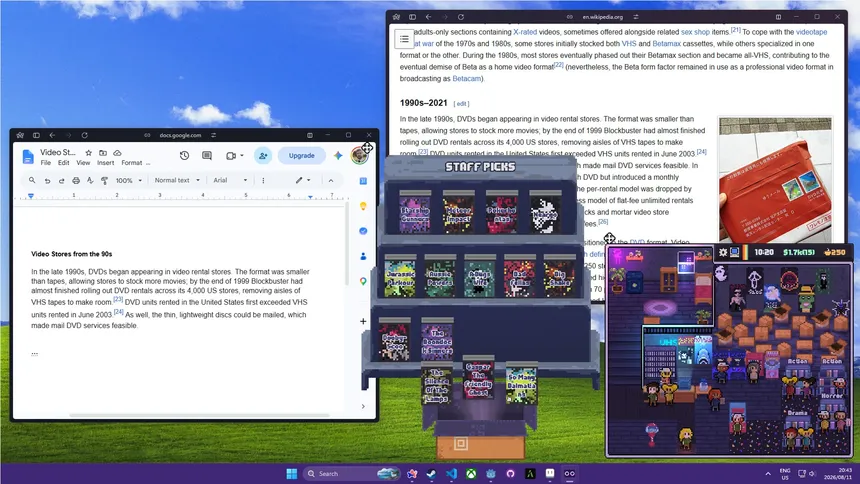The width and height of the screenshot is (860, 484).
Task: Open the Format menu in Docs
Action: 132,163
